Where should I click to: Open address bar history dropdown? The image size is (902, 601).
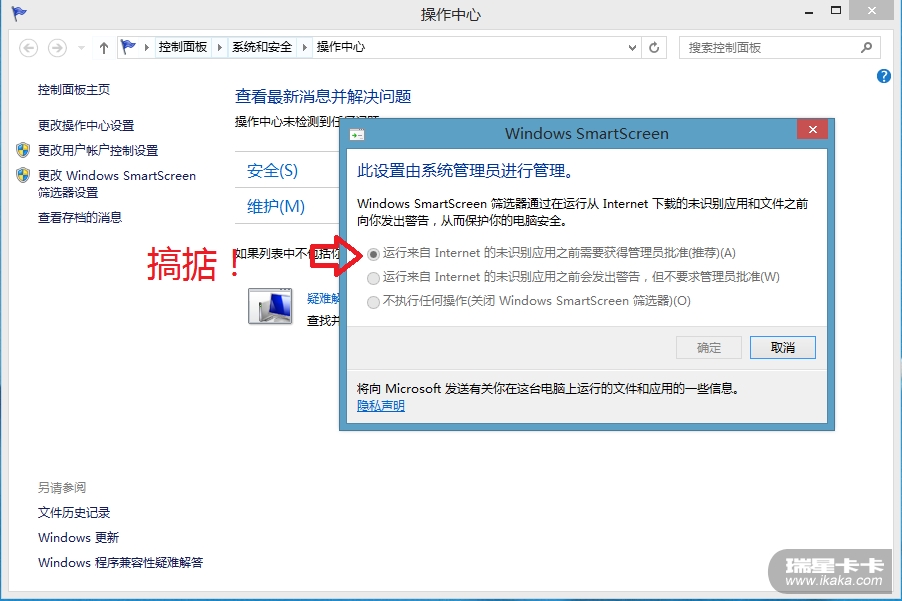point(632,48)
